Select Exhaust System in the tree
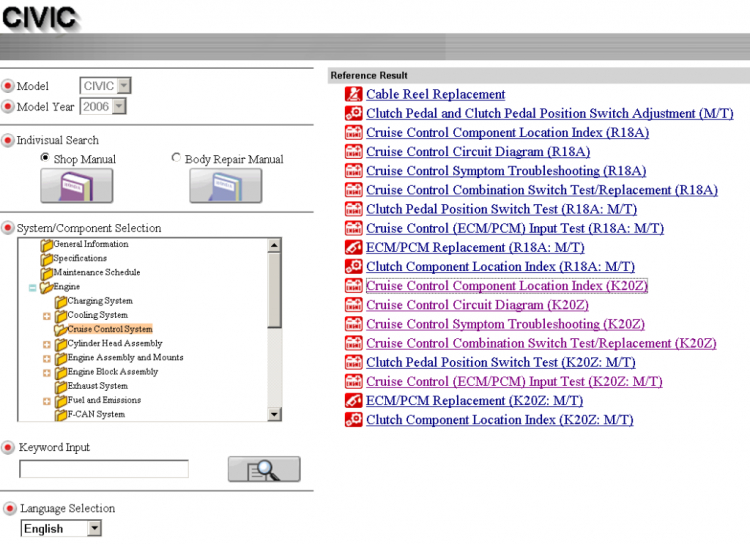This screenshot has width=750, height=544. (x=98, y=386)
